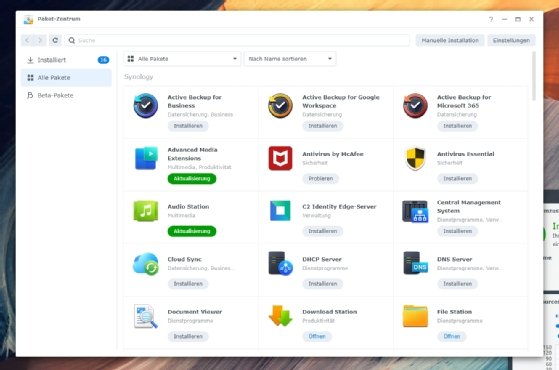The width and height of the screenshot is (559, 370).
Task: Click the Active Backup for Business icon
Action: (x=146, y=106)
